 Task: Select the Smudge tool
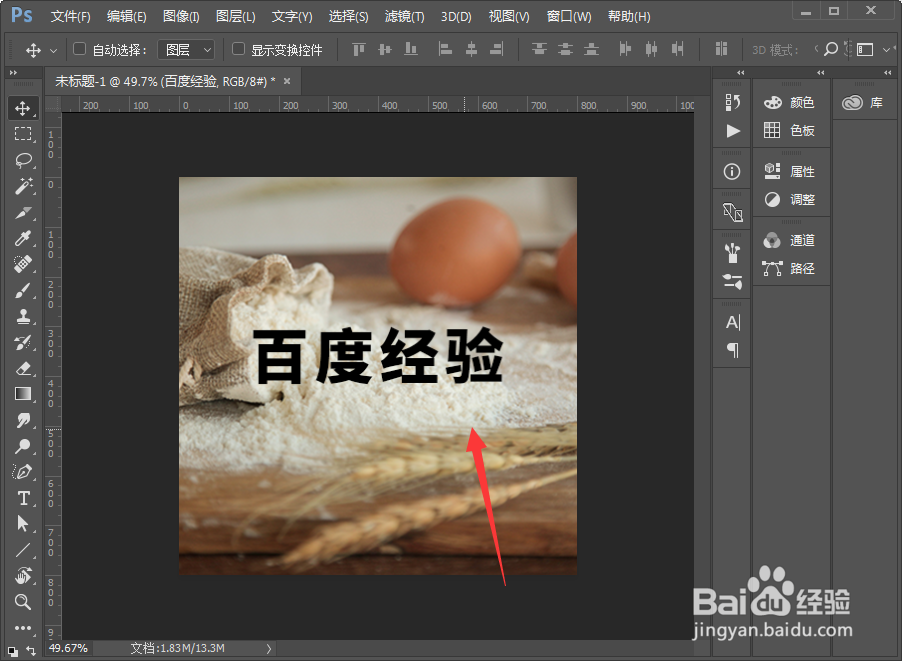[x=23, y=420]
